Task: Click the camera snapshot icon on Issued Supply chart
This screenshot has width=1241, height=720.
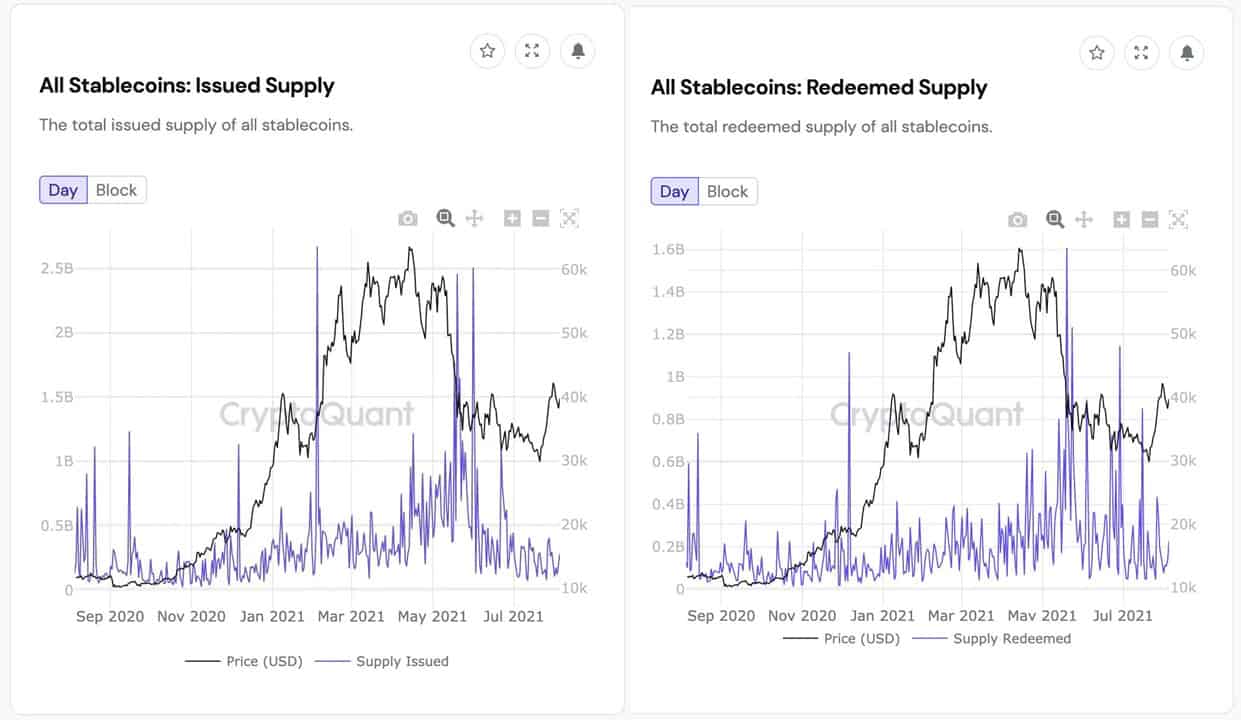Action: pos(408,218)
